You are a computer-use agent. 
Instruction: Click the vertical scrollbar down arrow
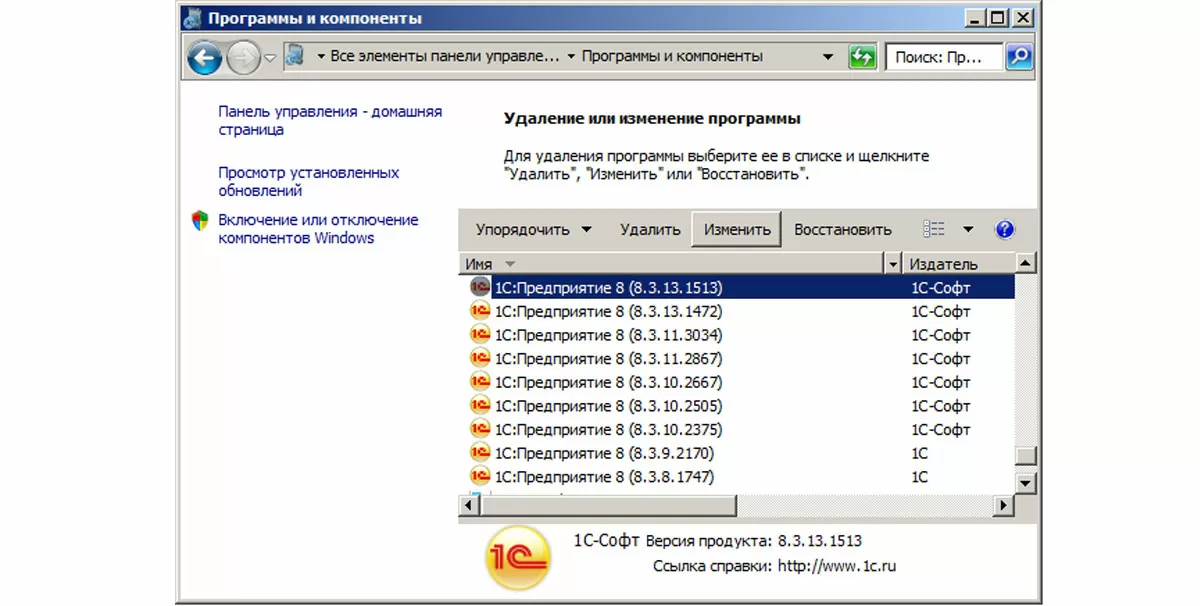pos(1025,483)
